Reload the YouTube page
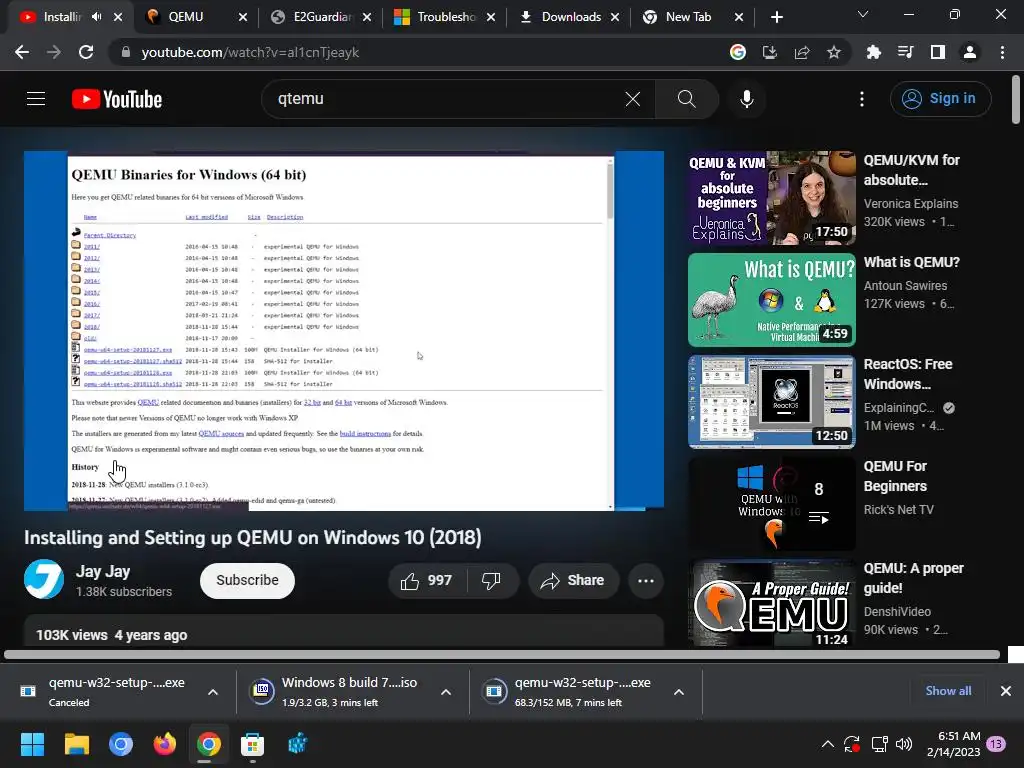 pyautogui.click(x=86, y=52)
